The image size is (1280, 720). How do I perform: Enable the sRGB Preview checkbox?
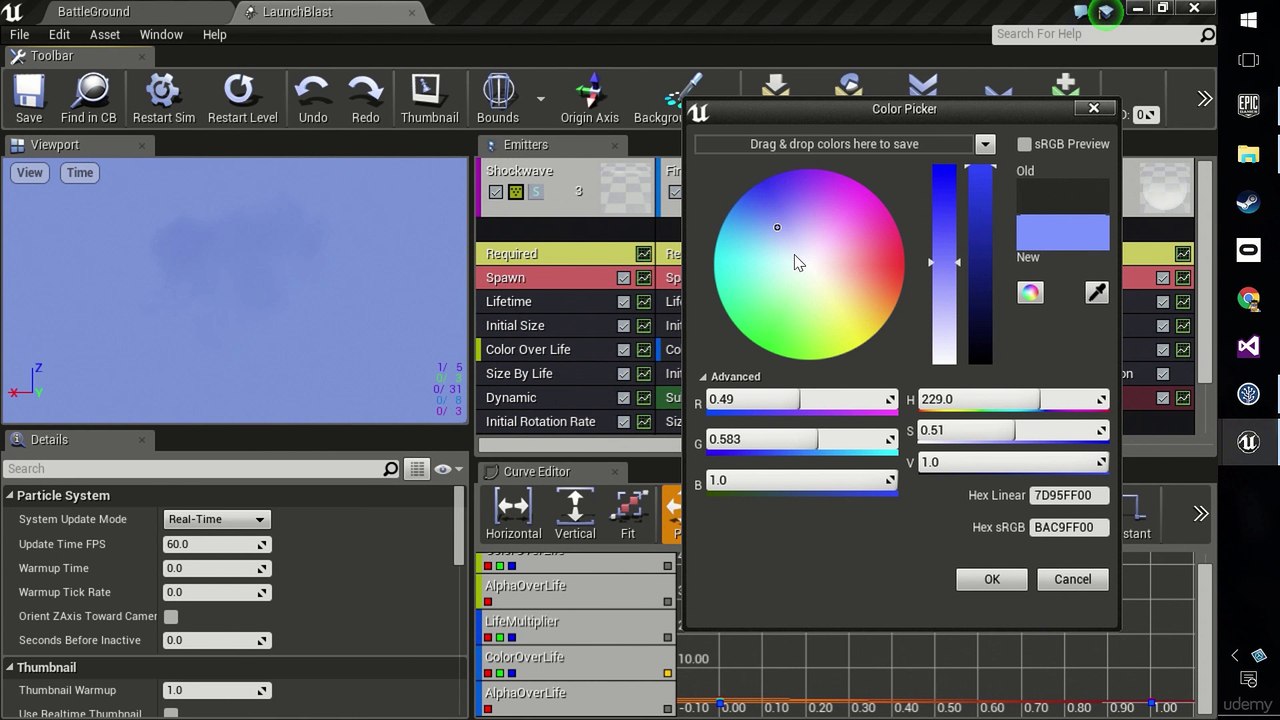[x=1024, y=144]
